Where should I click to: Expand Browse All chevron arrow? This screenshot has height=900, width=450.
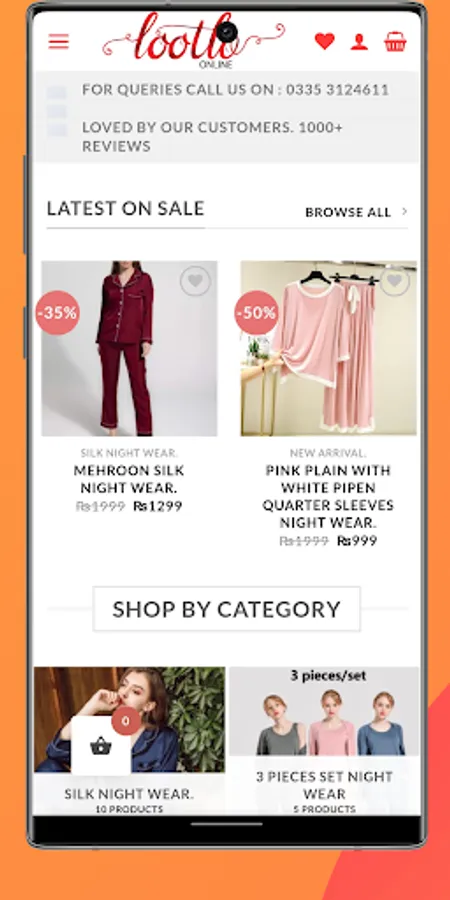405,212
